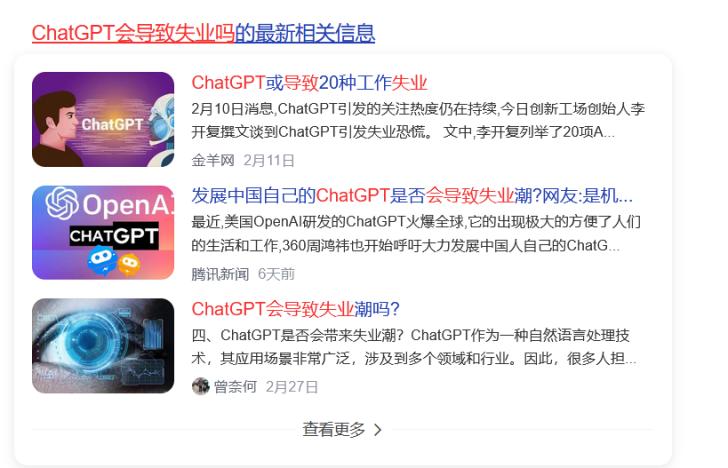Click the blue digital eye thumbnail
Image resolution: width=728 pixels, height=468 pixels.
pos(103,345)
